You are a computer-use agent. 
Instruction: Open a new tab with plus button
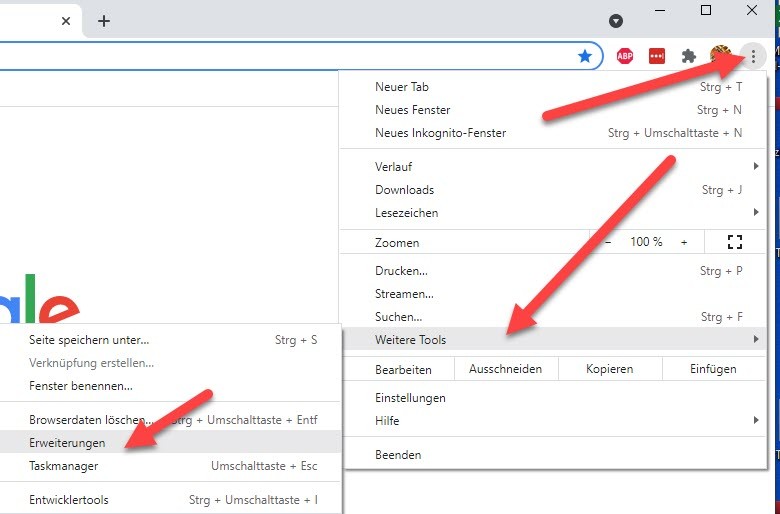pos(104,21)
